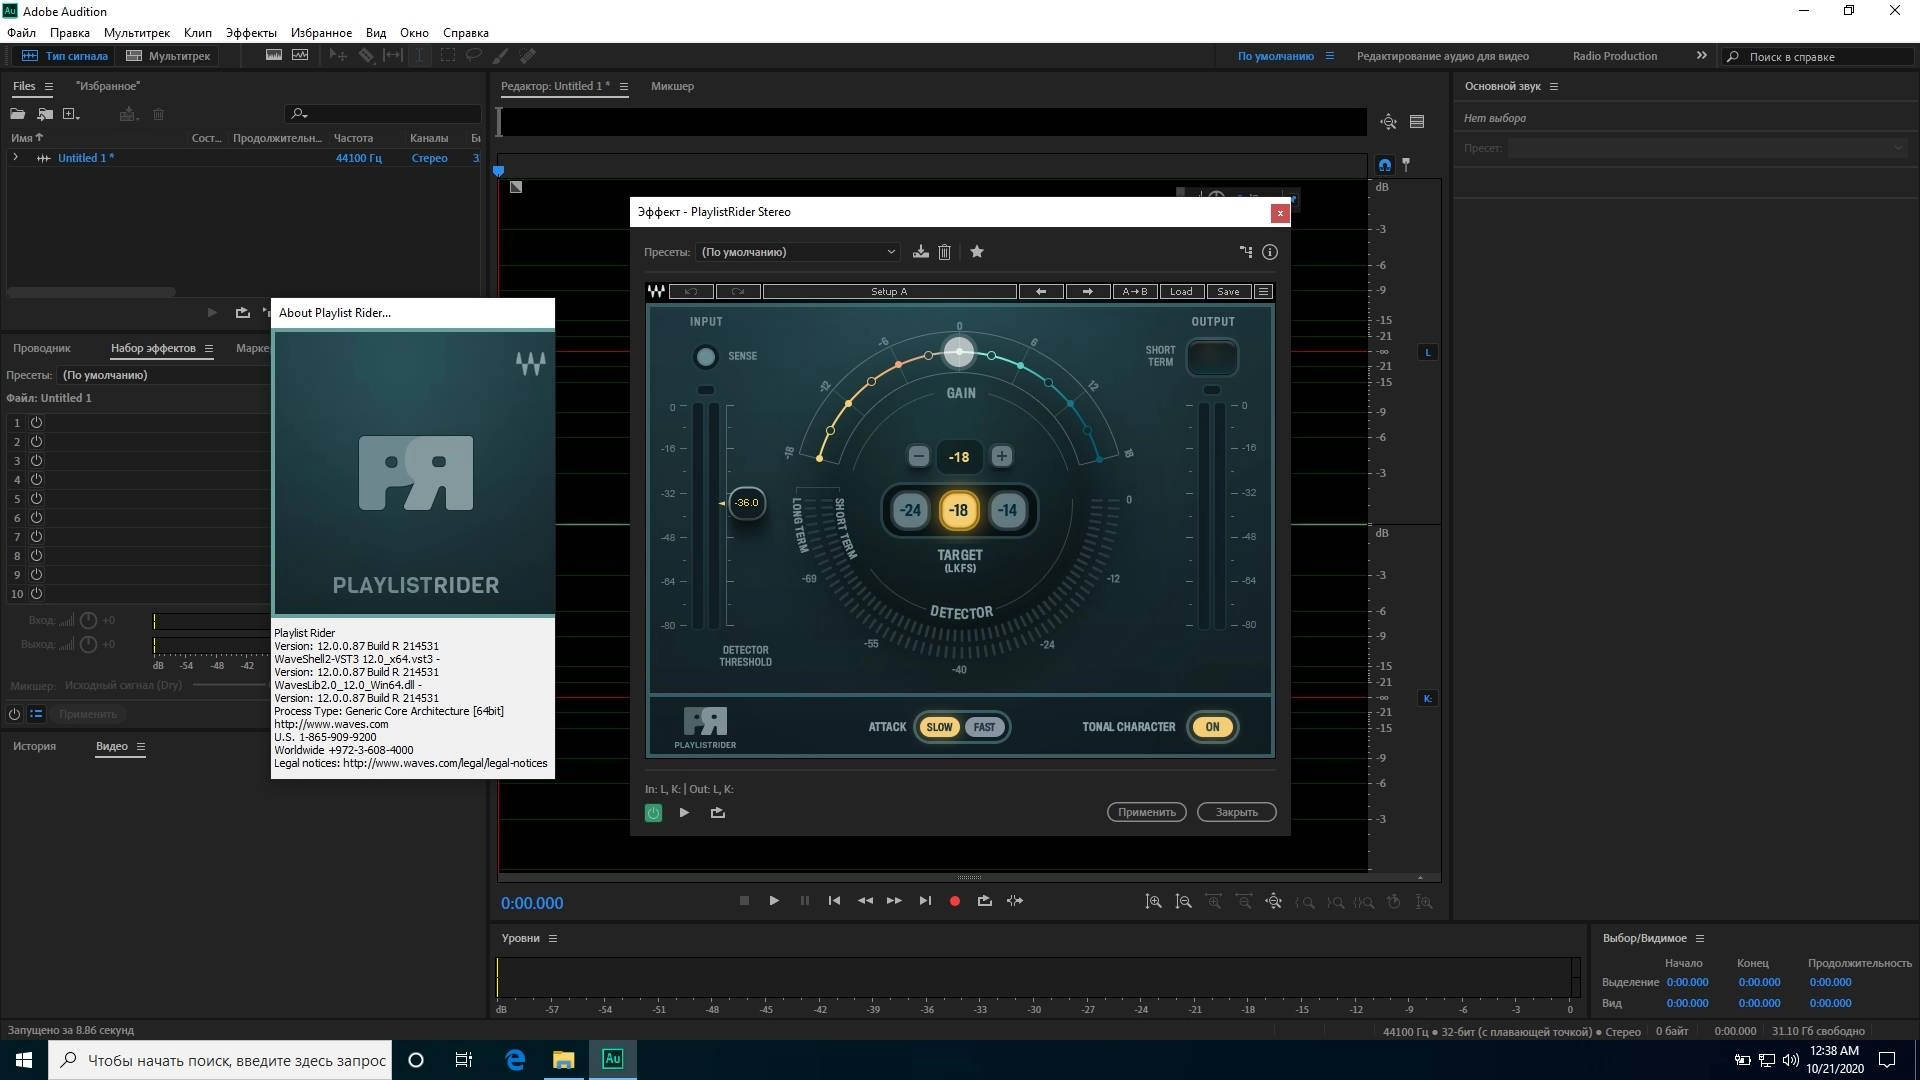
Task: Open file icon in Files panel
Action: [18, 114]
